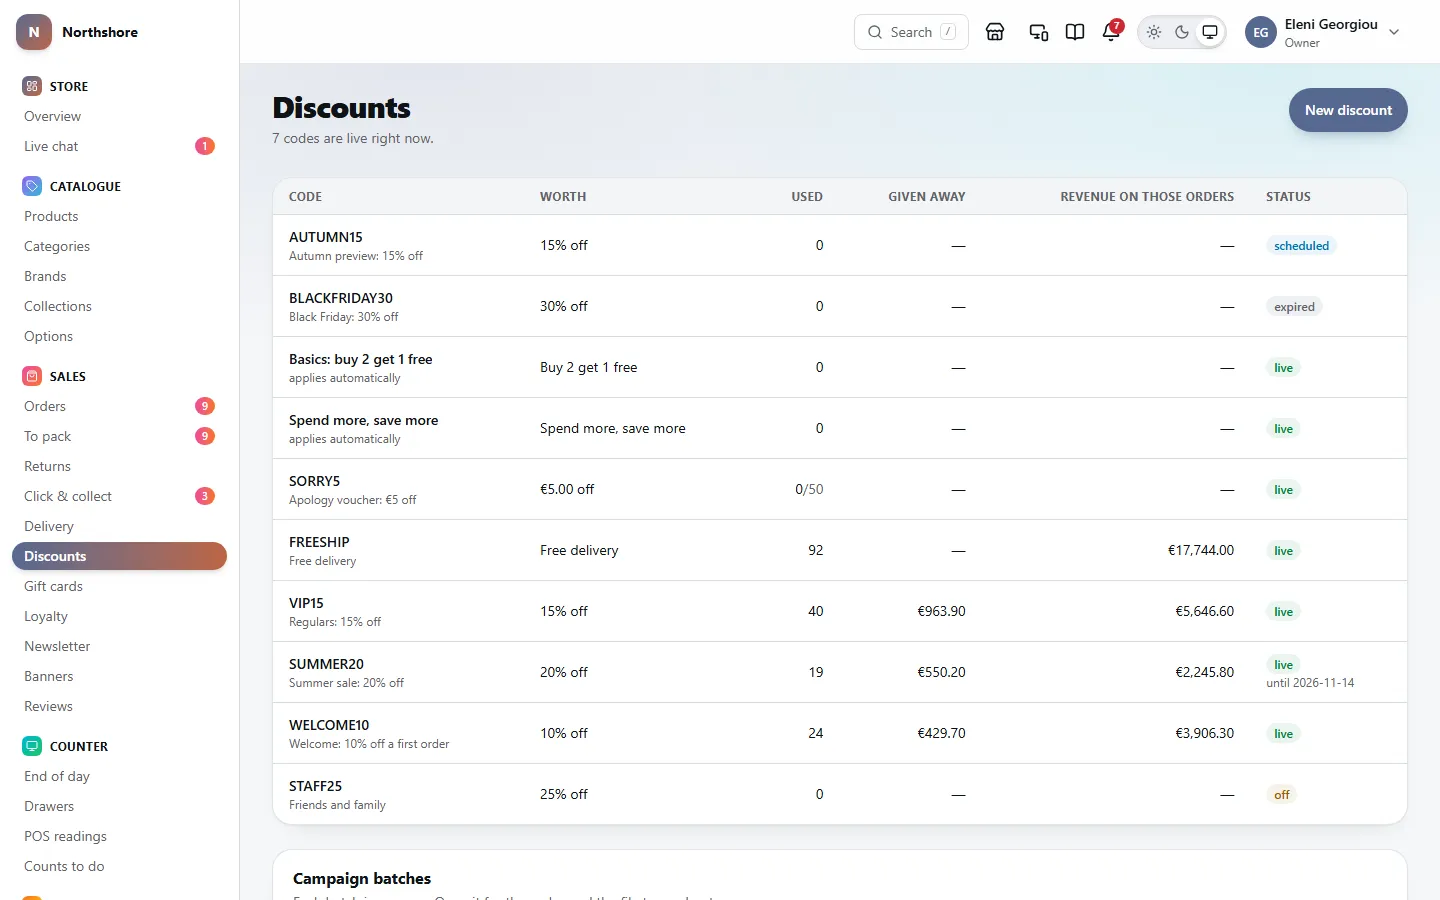Open the WELCOME10 discount code
This screenshot has height=900, width=1440.
point(329,725)
